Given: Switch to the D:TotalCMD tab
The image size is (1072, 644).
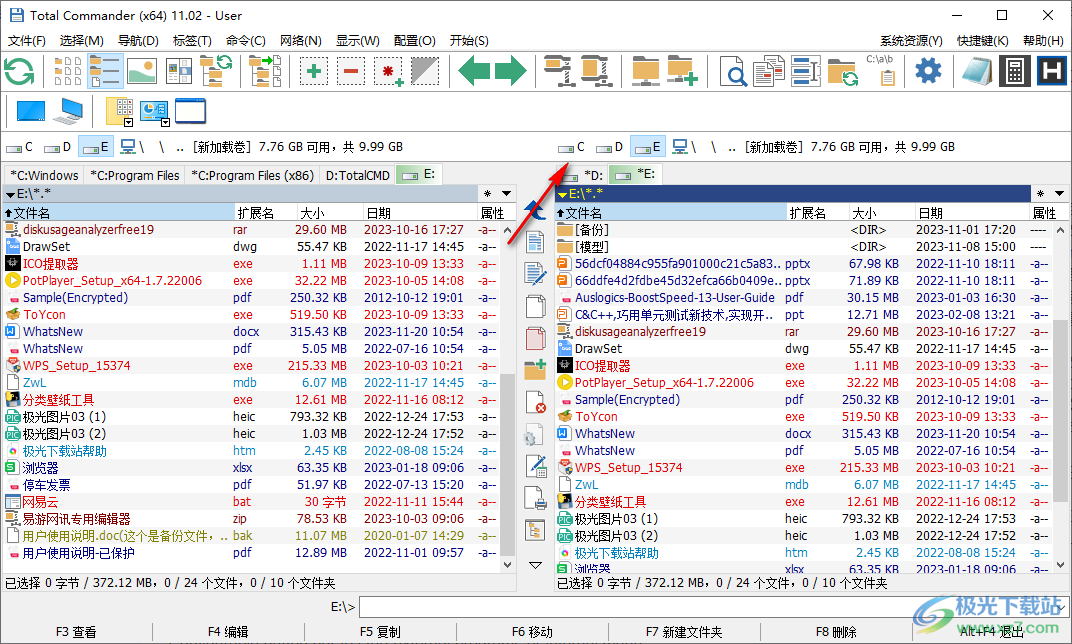Looking at the screenshot, I should tap(358, 175).
